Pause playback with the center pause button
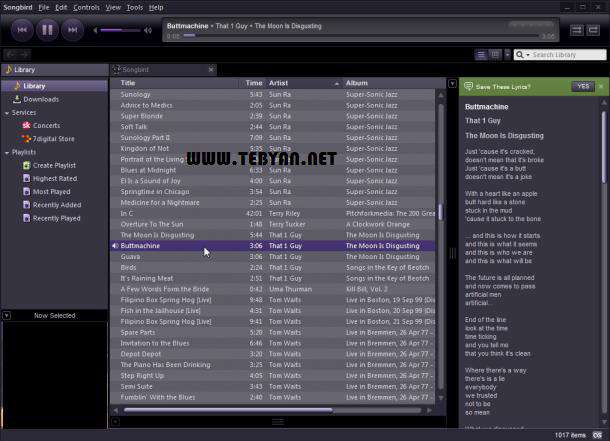The height and width of the screenshot is (441, 610). tap(46, 30)
